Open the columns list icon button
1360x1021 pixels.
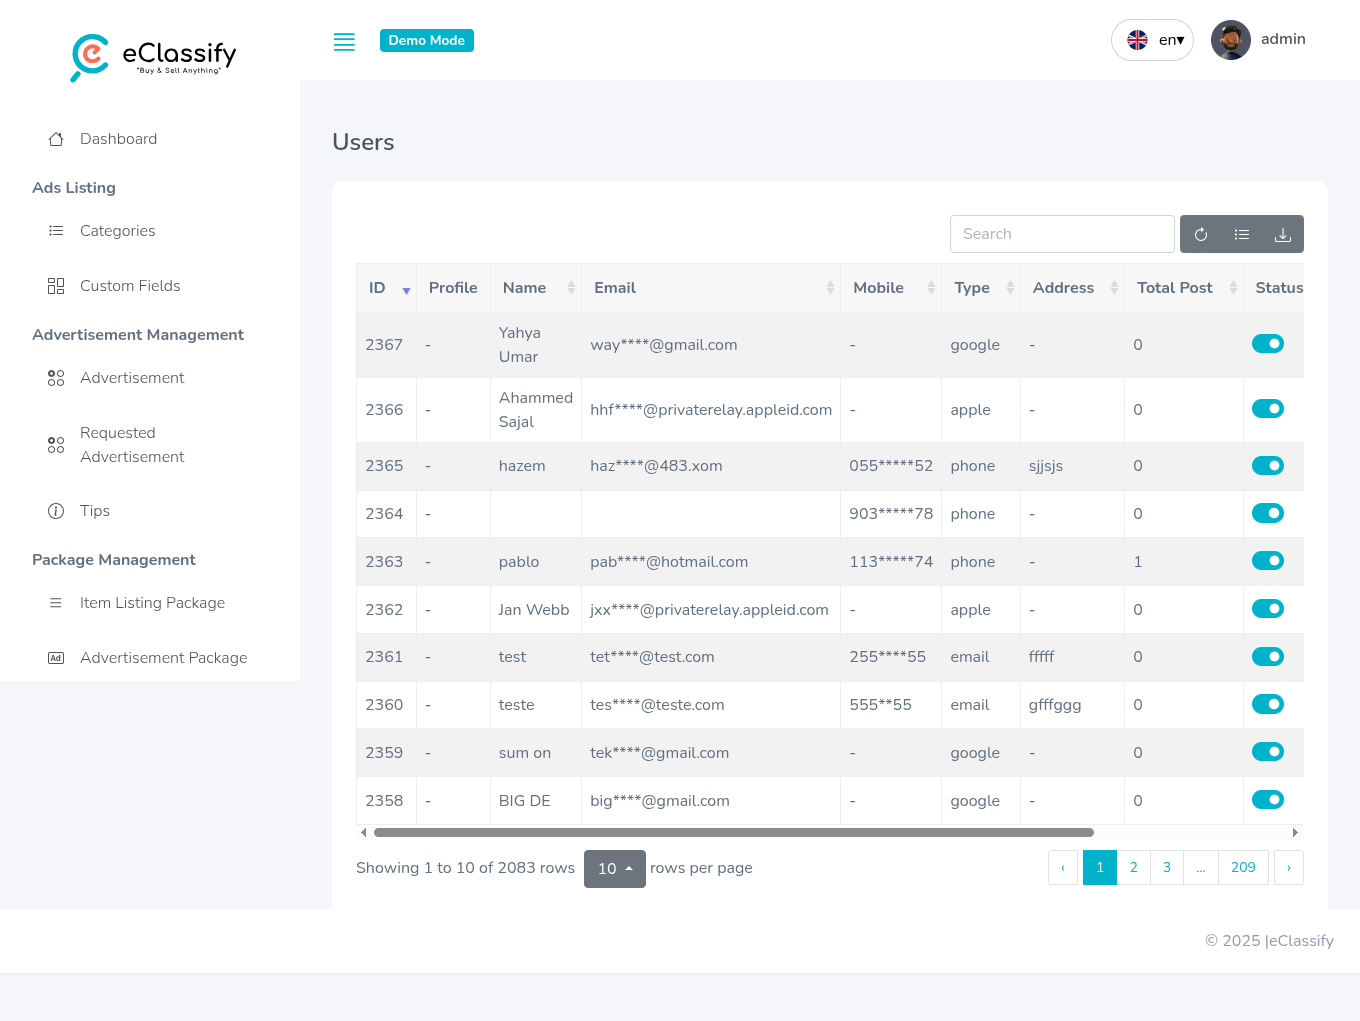click(x=1242, y=234)
